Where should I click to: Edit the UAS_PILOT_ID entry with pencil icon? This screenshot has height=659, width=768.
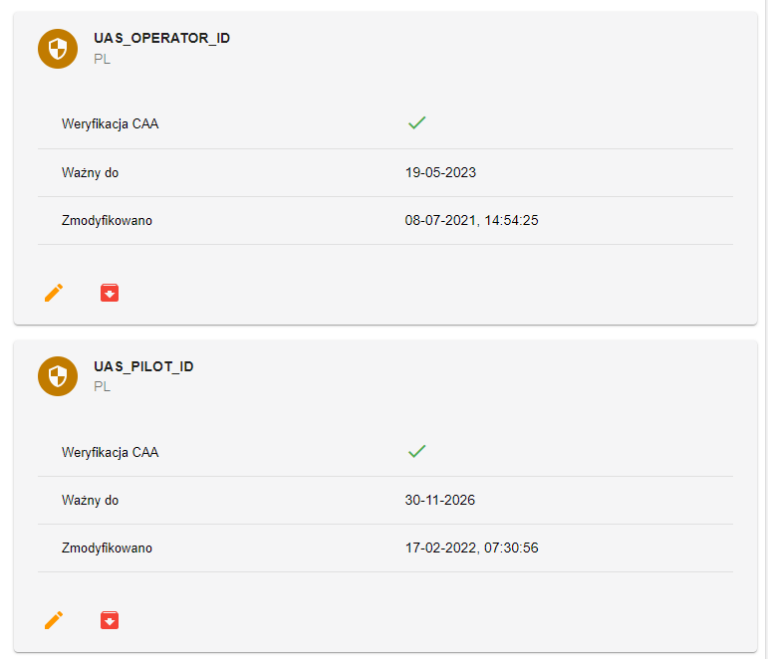tap(54, 620)
